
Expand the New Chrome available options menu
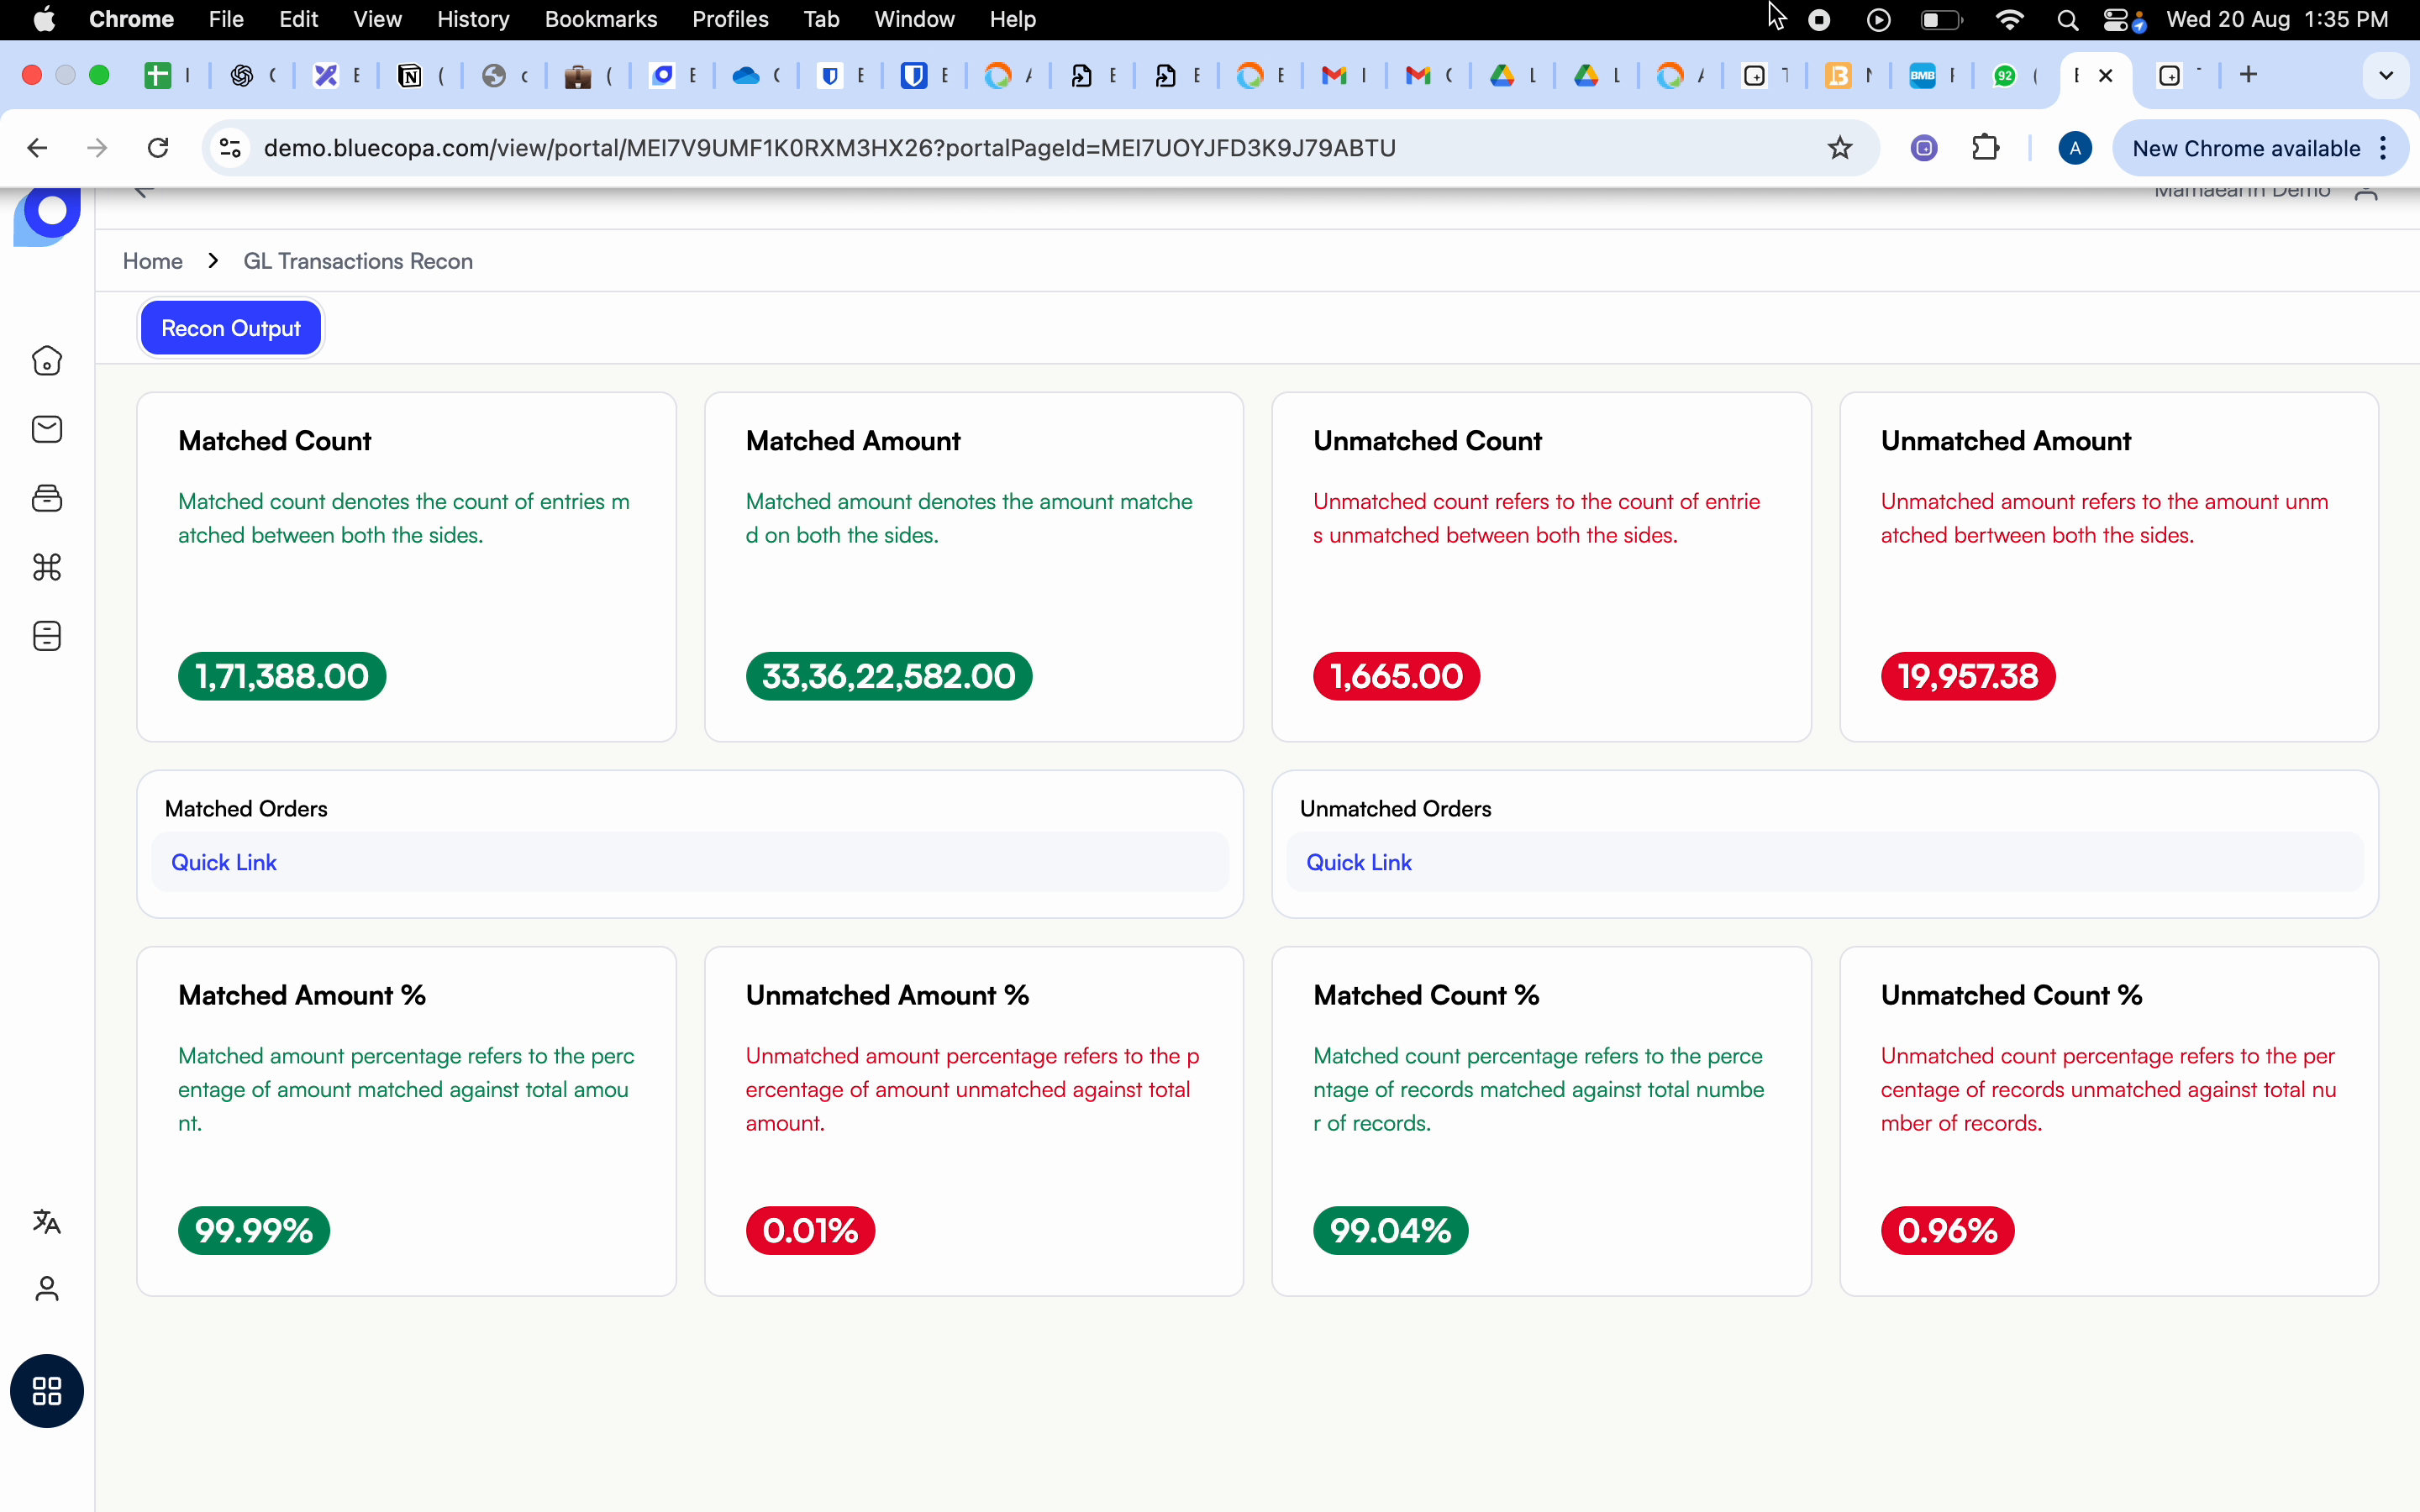(2383, 147)
